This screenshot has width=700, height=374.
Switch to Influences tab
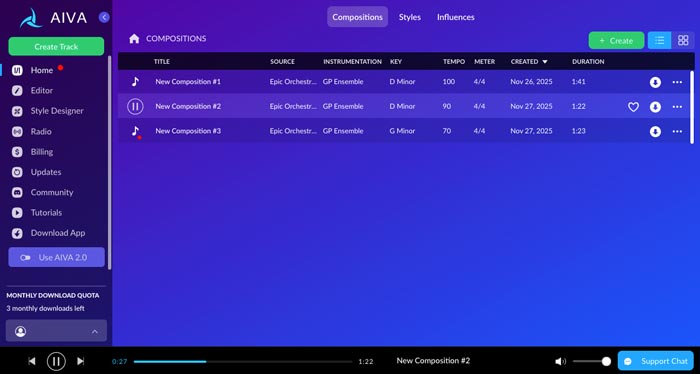(455, 17)
